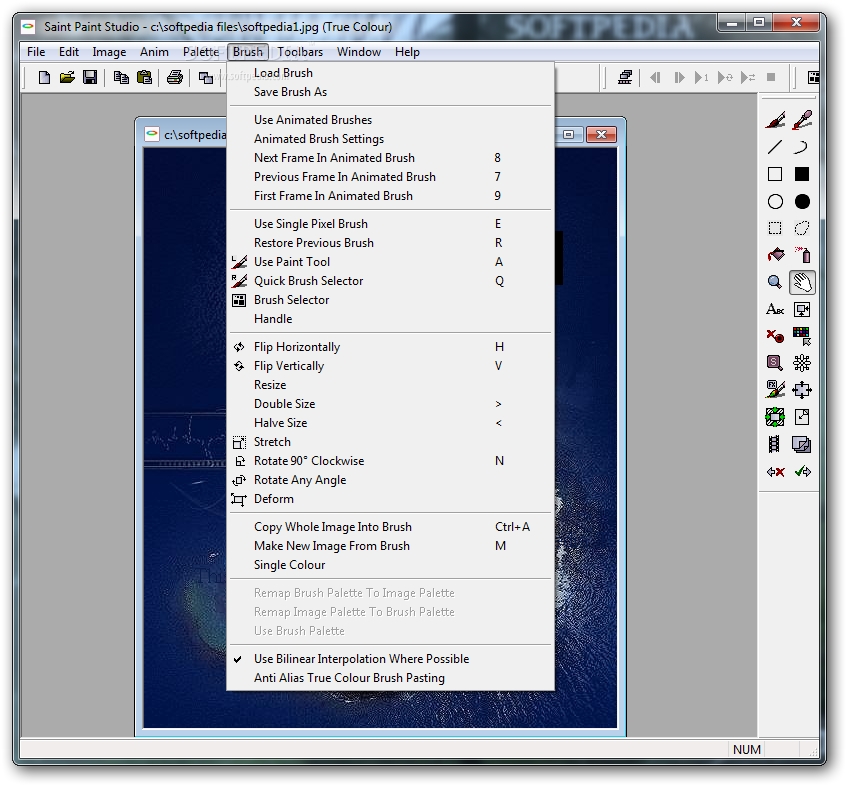The height and width of the screenshot is (786, 847).
Task: Choose Flip Horizontally
Action: point(390,346)
